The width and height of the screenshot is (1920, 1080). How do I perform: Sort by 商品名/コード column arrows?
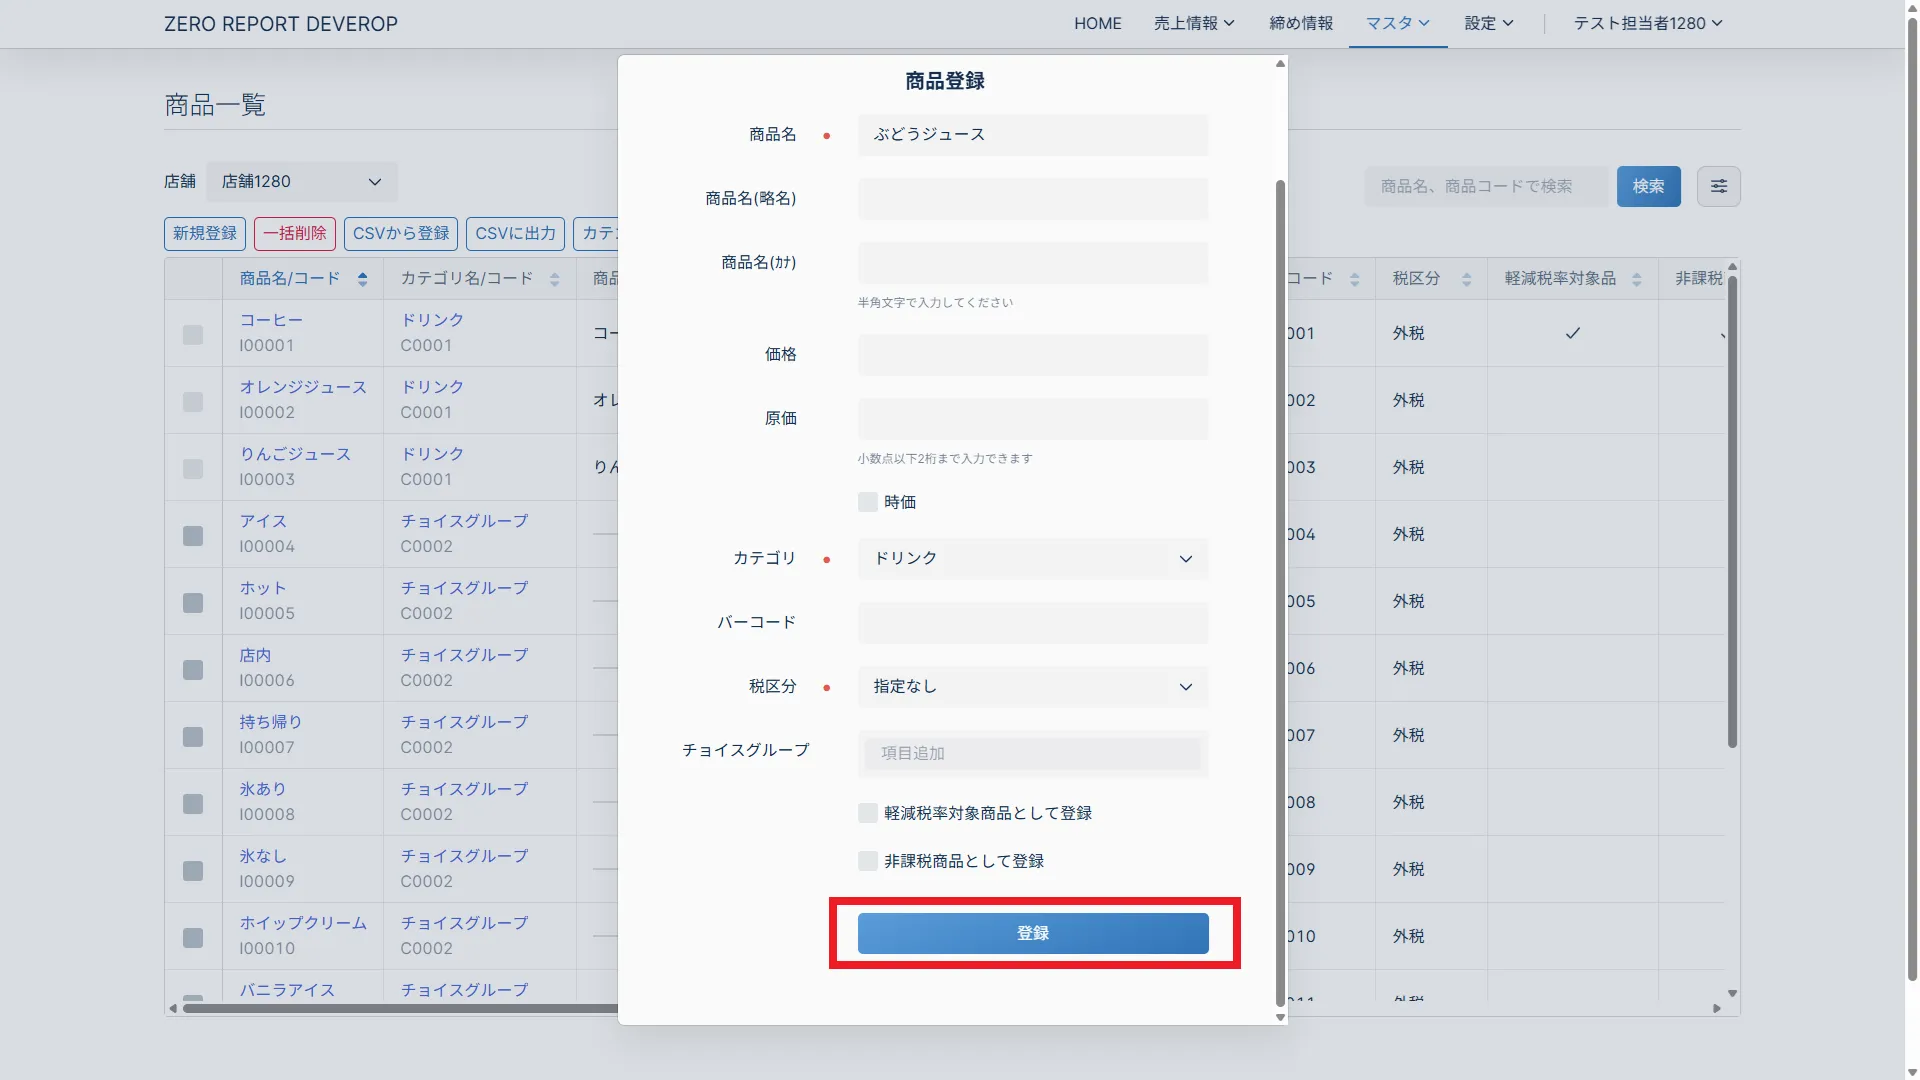[362, 279]
